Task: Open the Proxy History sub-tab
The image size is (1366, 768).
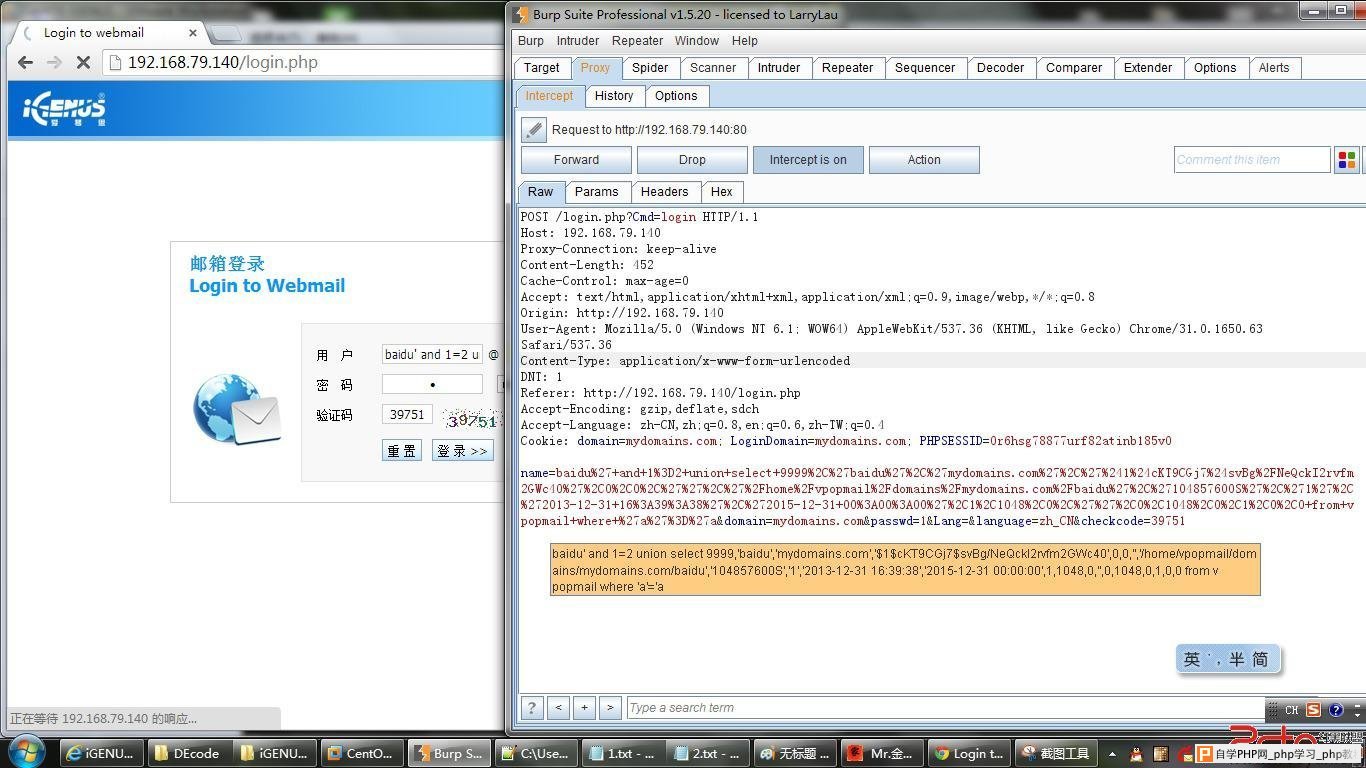Action: click(614, 96)
